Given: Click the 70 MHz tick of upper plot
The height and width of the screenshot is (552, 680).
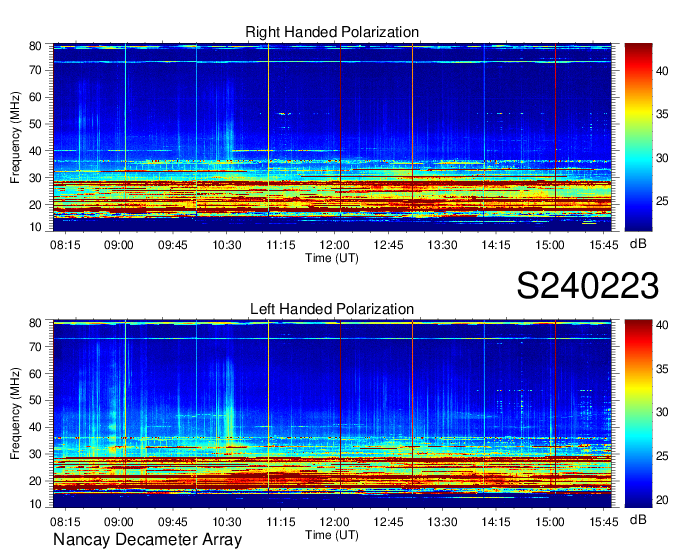Looking at the screenshot, I should (x=35, y=70).
